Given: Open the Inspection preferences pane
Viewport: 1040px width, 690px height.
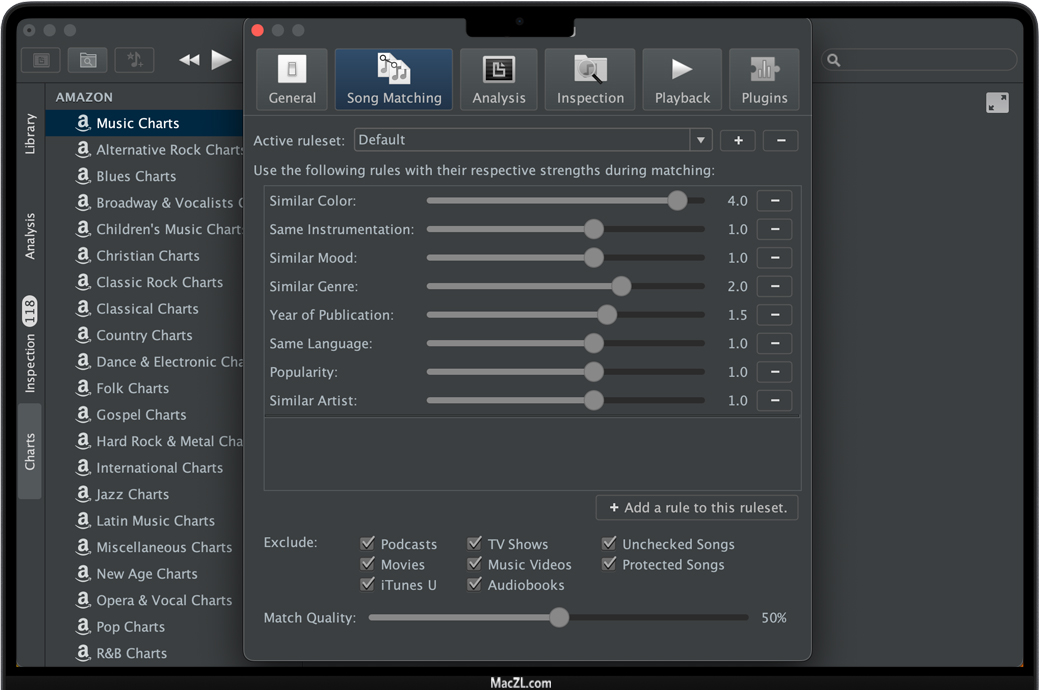Looking at the screenshot, I should [x=590, y=79].
